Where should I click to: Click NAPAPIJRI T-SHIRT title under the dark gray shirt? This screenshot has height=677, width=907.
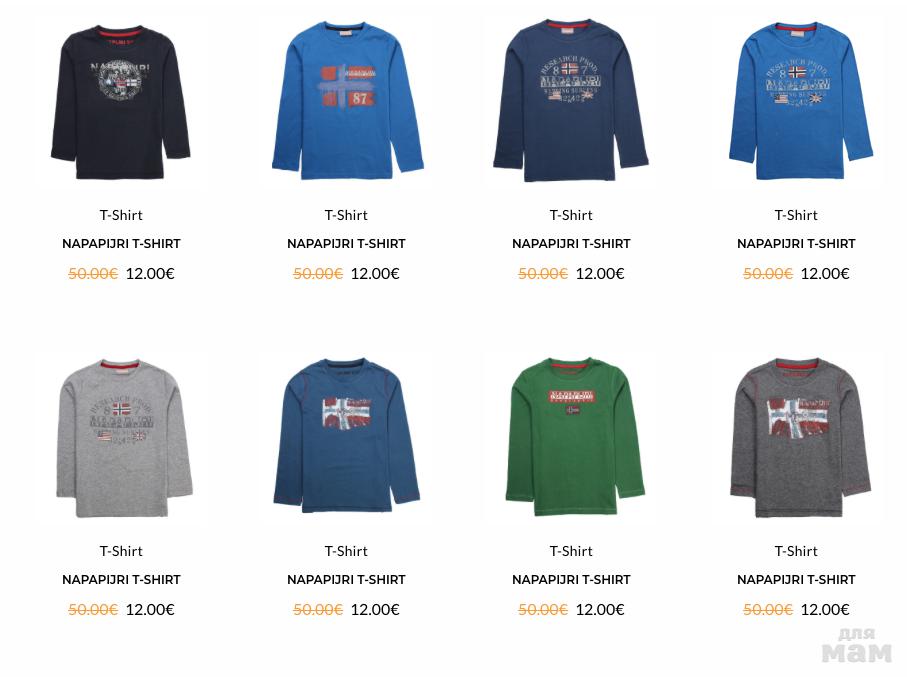click(x=797, y=580)
